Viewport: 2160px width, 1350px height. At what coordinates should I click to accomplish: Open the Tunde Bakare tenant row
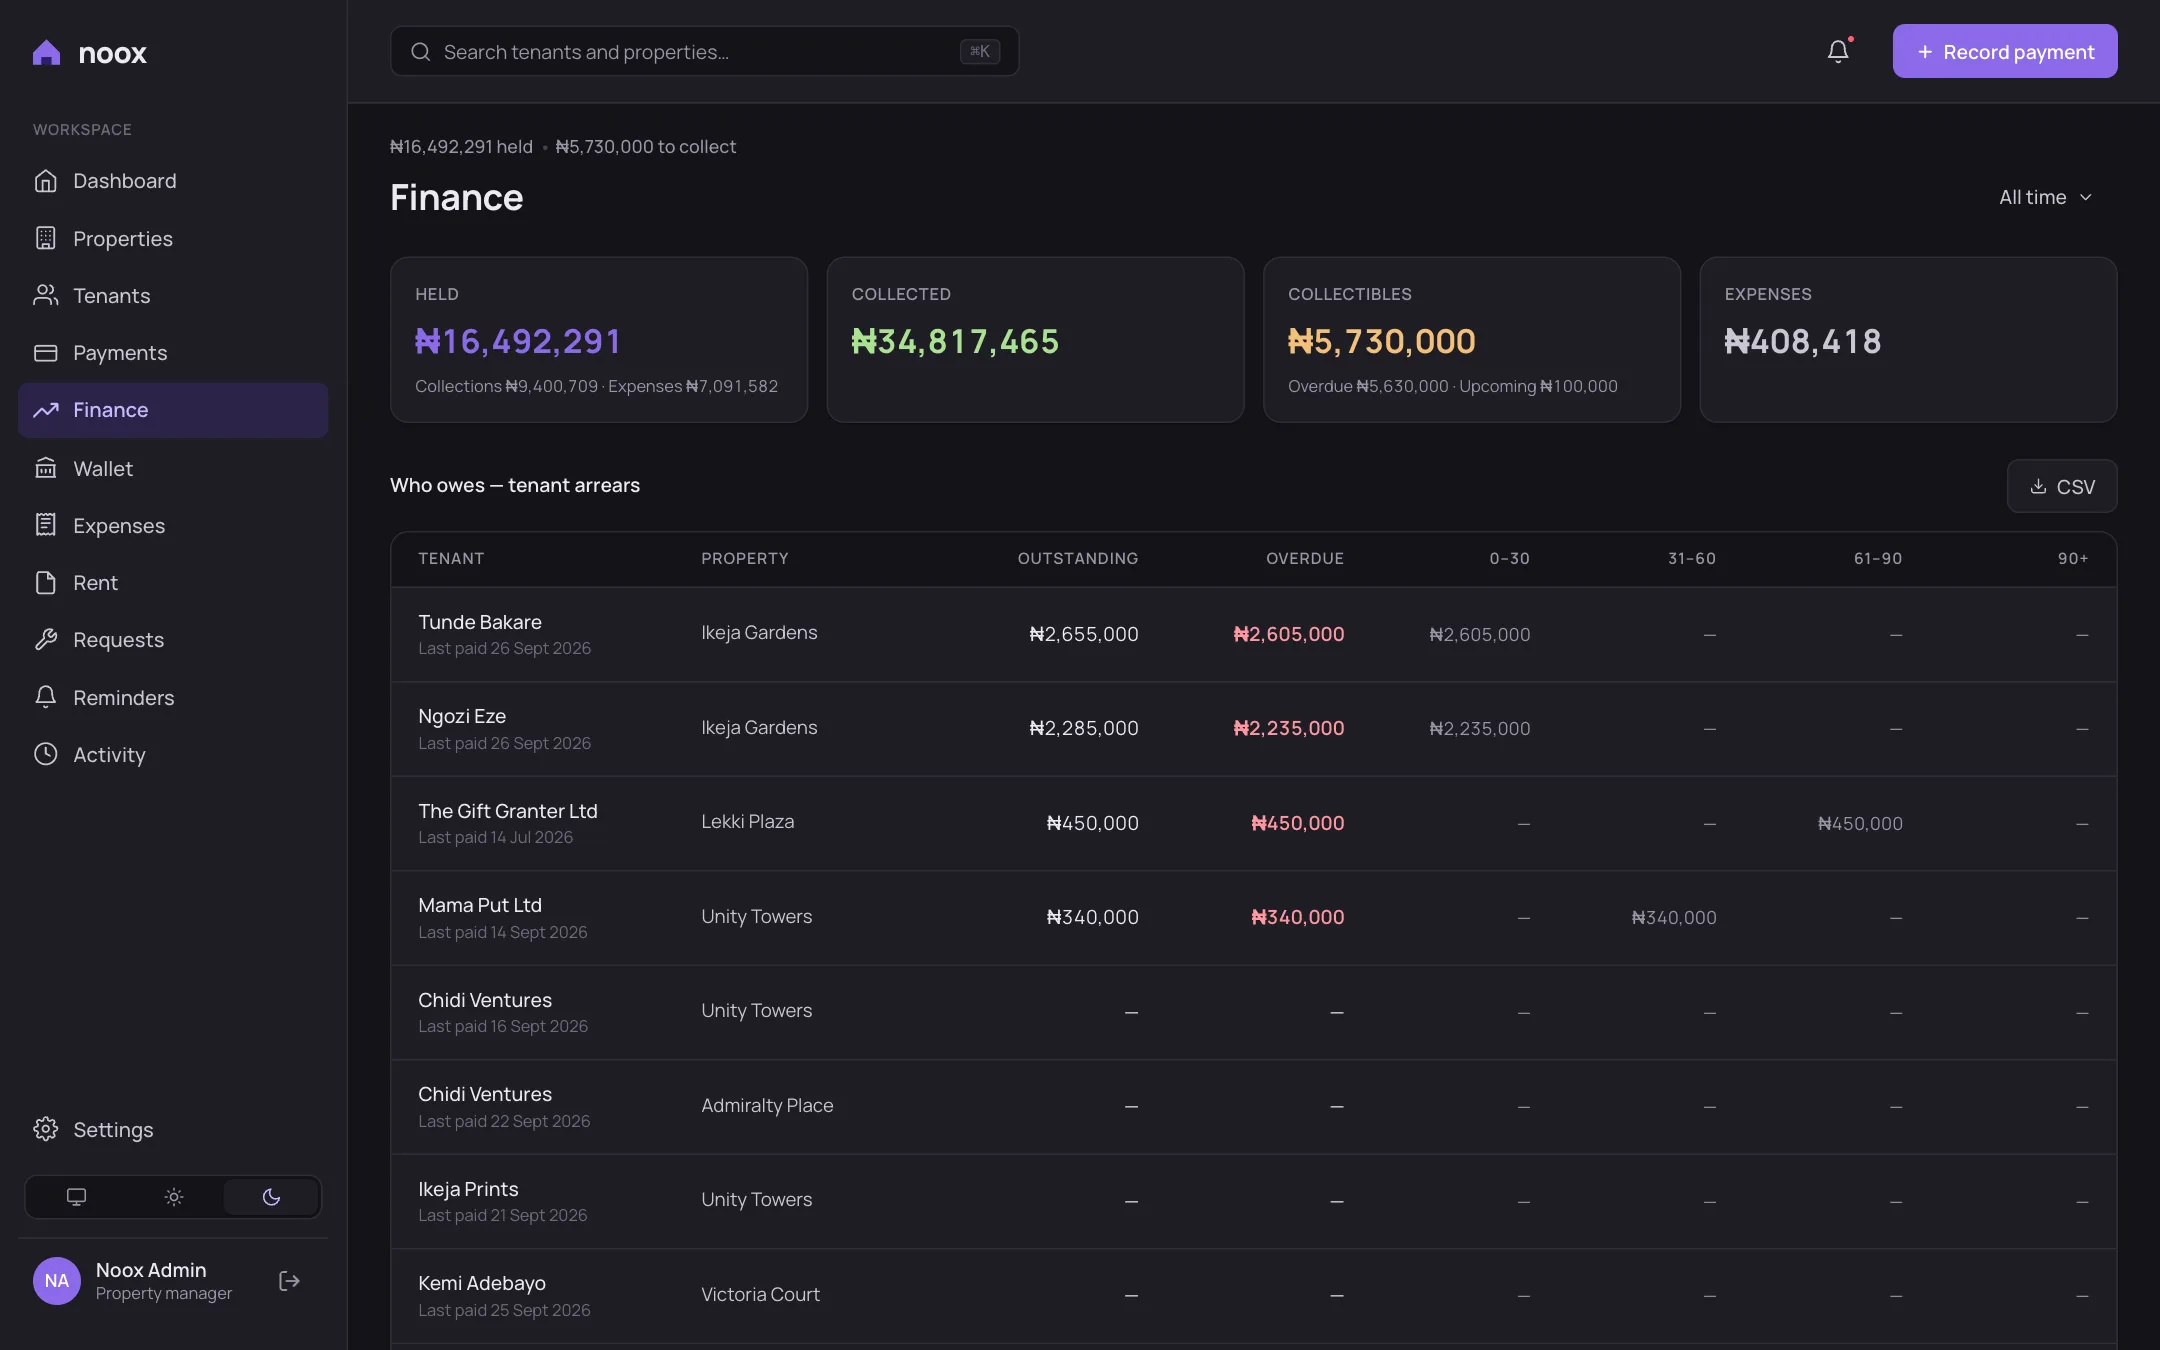click(x=1253, y=634)
